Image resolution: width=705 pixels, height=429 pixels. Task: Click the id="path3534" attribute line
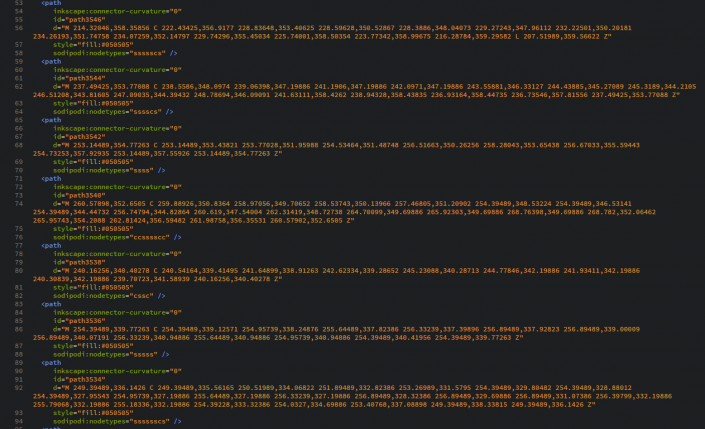(x=79, y=379)
